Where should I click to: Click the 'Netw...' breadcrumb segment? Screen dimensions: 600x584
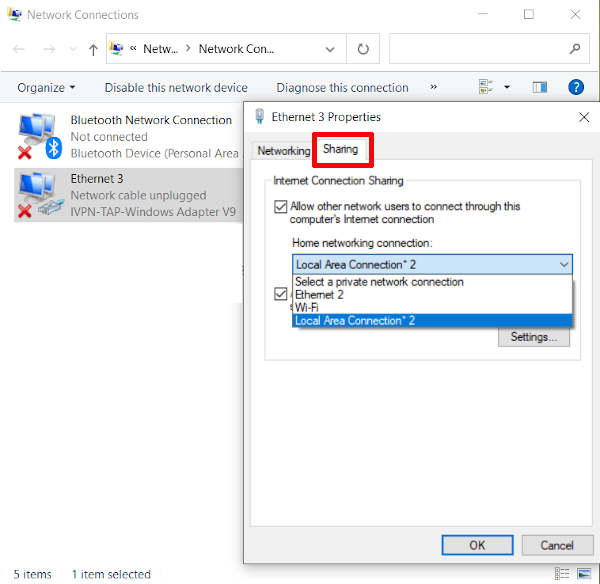(160, 49)
